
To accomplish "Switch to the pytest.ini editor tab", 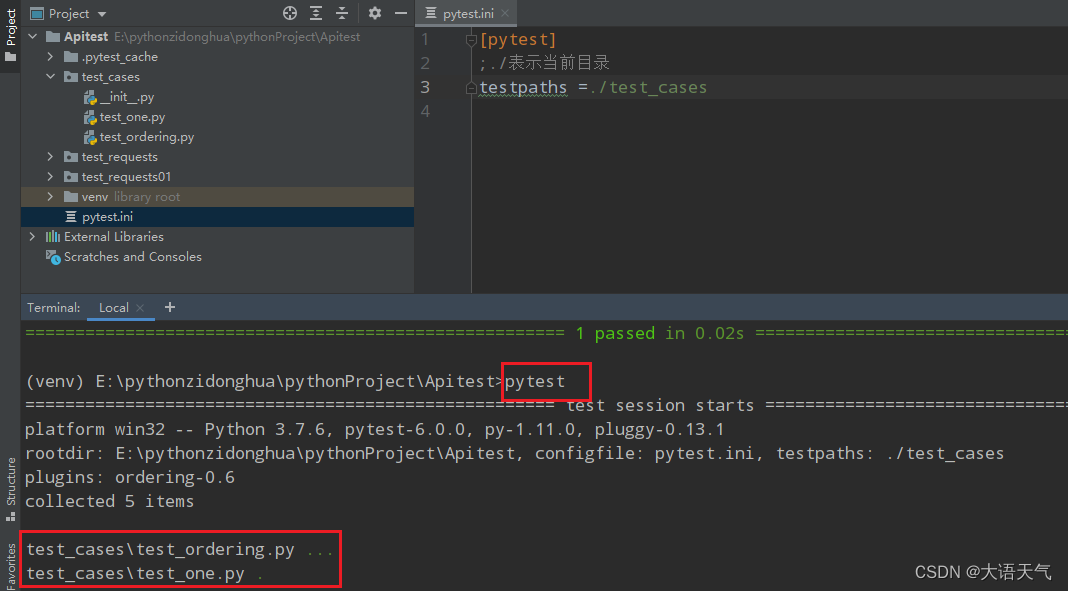I will pos(468,14).
